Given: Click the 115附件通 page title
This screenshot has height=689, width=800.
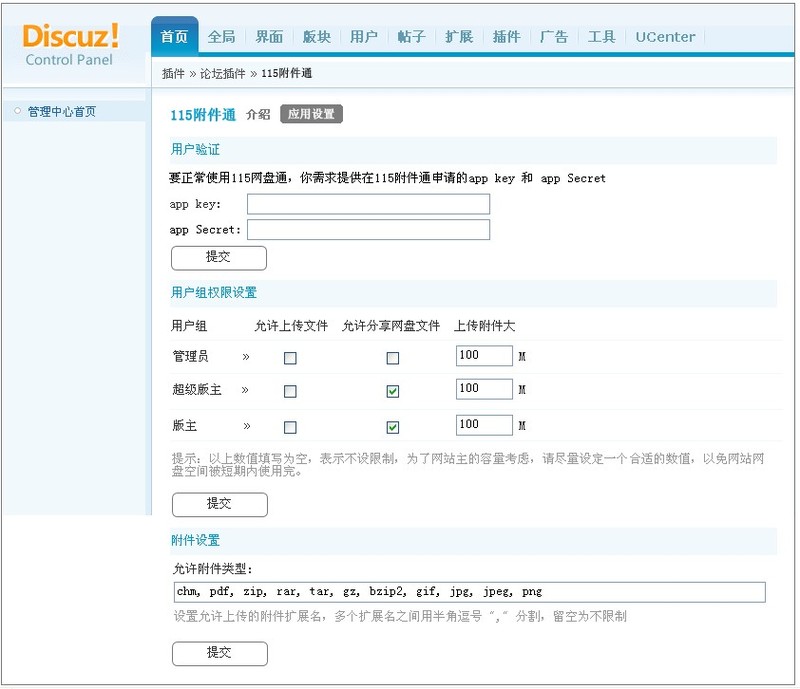Looking at the screenshot, I should [x=203, y=115].
